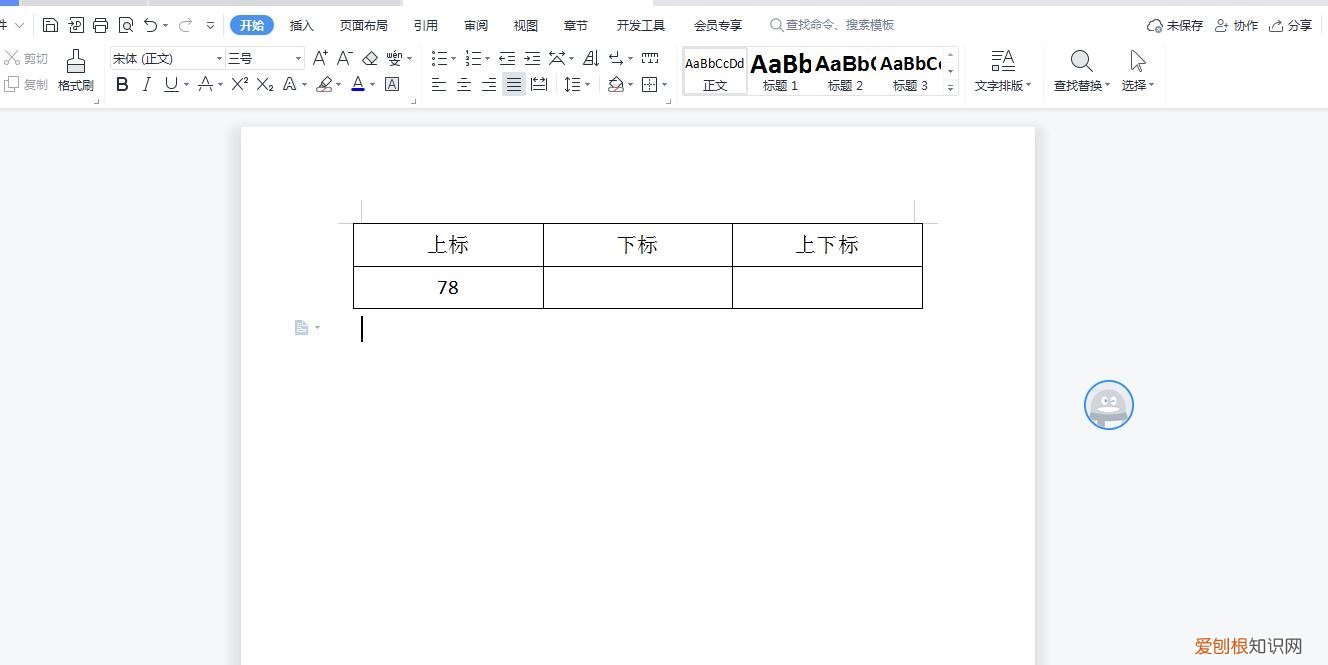This screenshot has height=665, width=1328.
Task: Click the font color swatch
Action: [357, 85]
